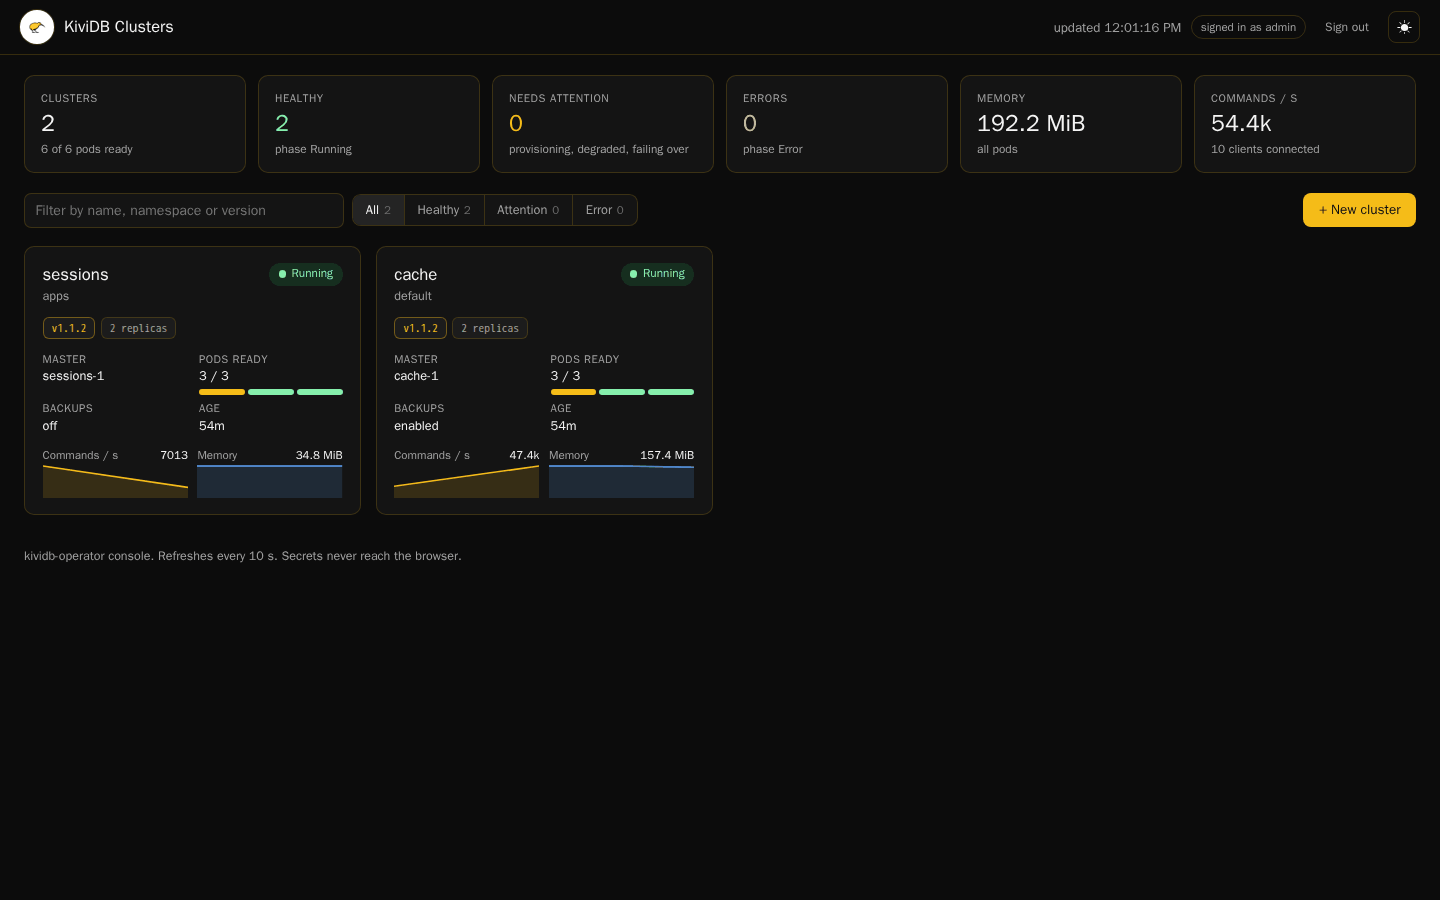This screenshot has width=1440, height=900.
Task: Click the master value cache-1
Action: pos(416,376)
